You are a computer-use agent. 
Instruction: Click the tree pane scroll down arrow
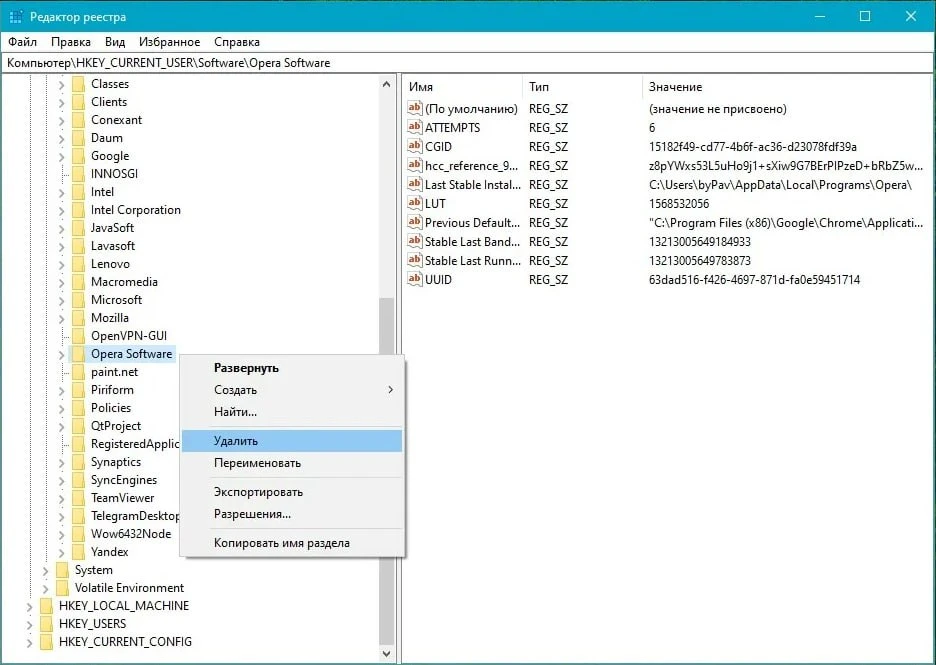pyautogui.click(x=386, y=654)
